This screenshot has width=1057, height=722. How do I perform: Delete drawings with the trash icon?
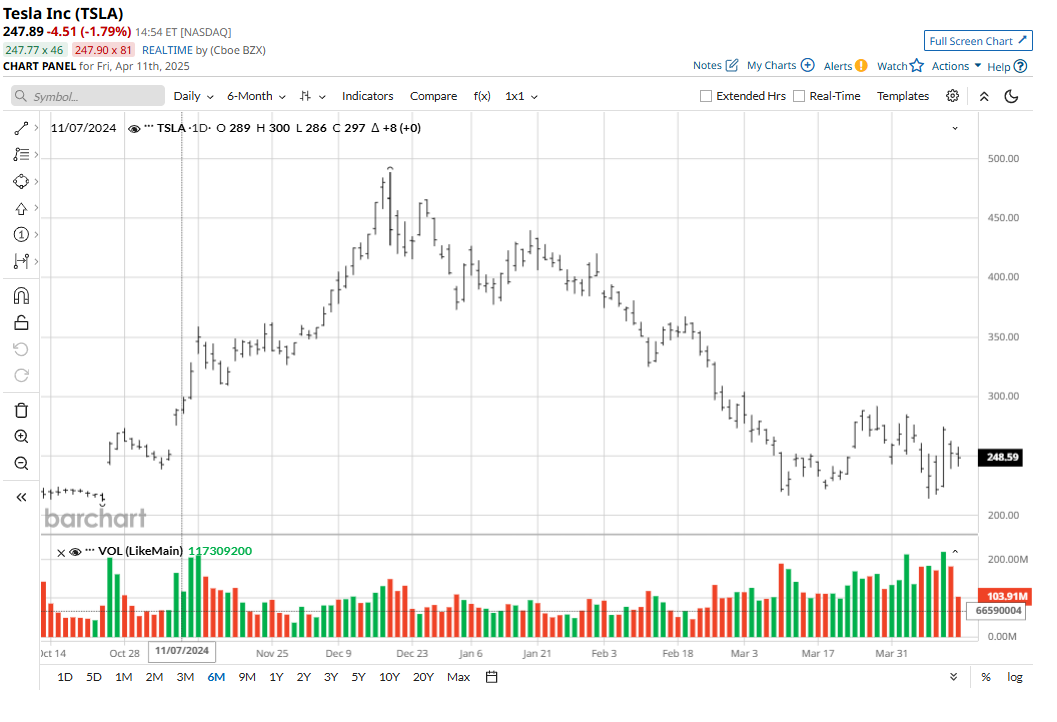tap(21, 410)
